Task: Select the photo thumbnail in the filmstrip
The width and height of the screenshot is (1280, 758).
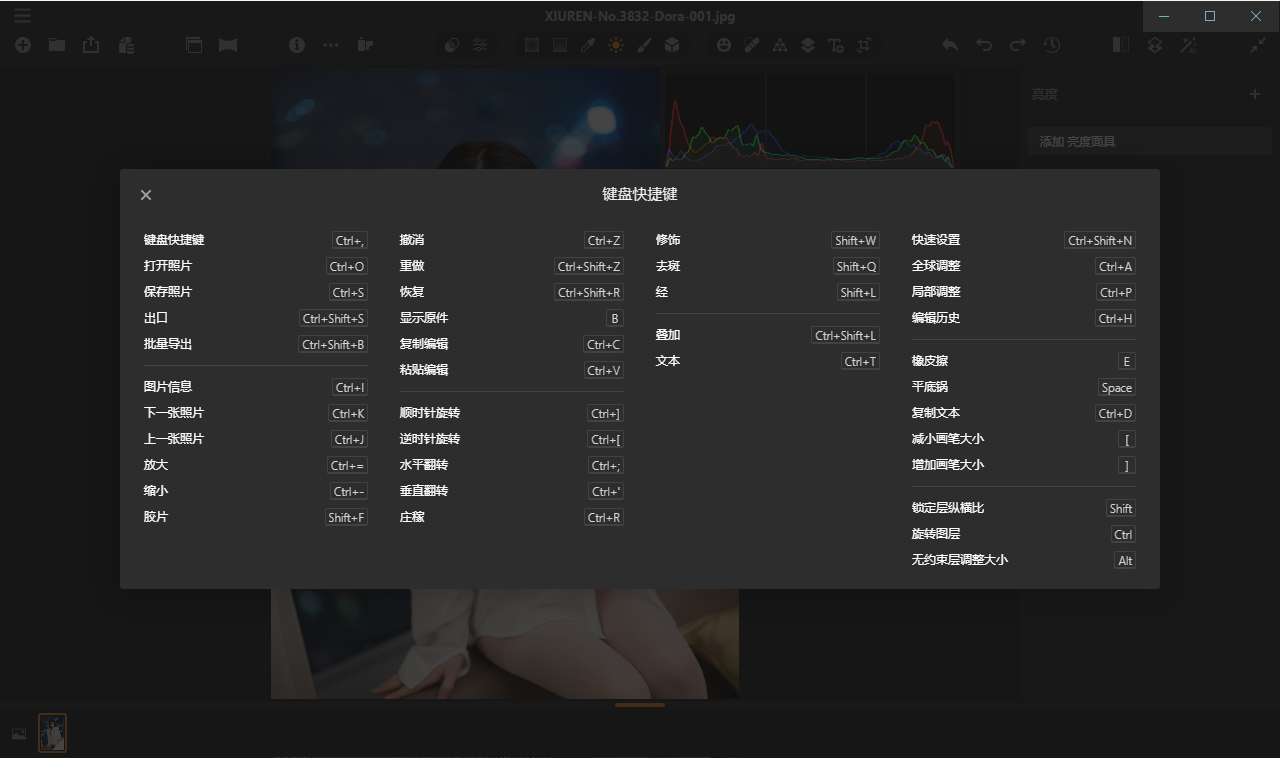Action: (52, 733)
